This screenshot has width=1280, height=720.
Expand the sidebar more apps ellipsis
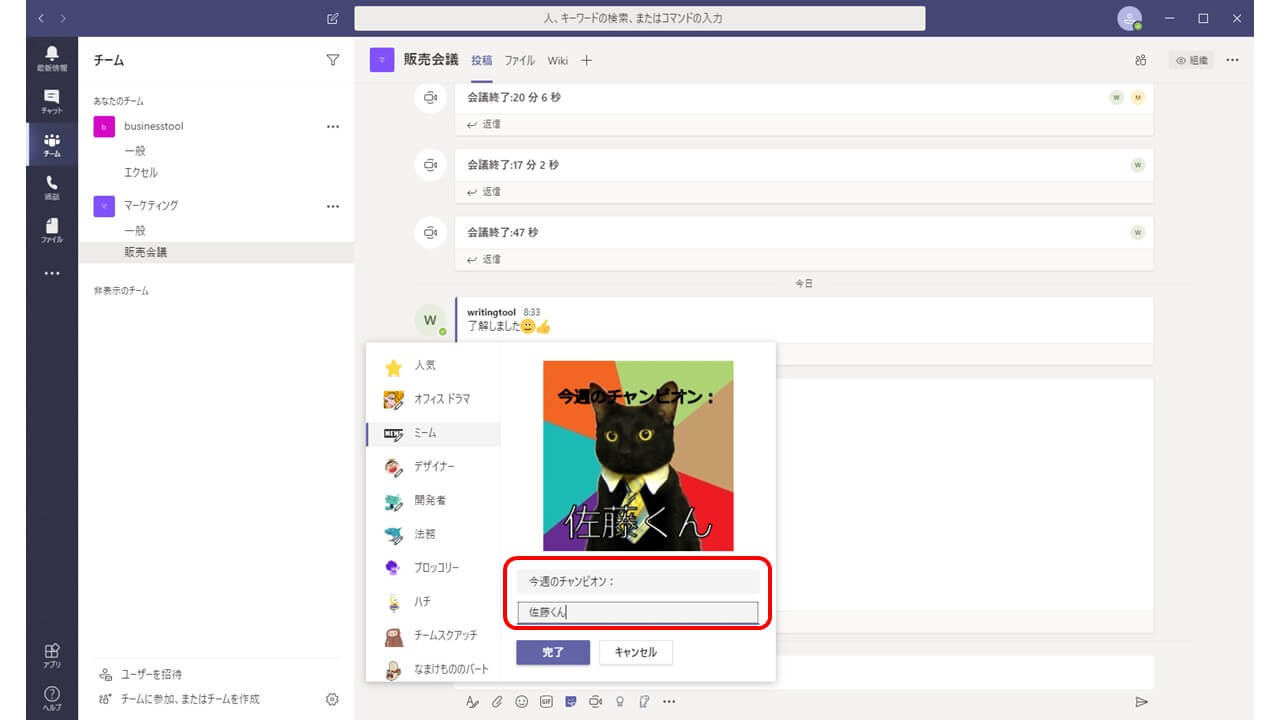(52, 273)
